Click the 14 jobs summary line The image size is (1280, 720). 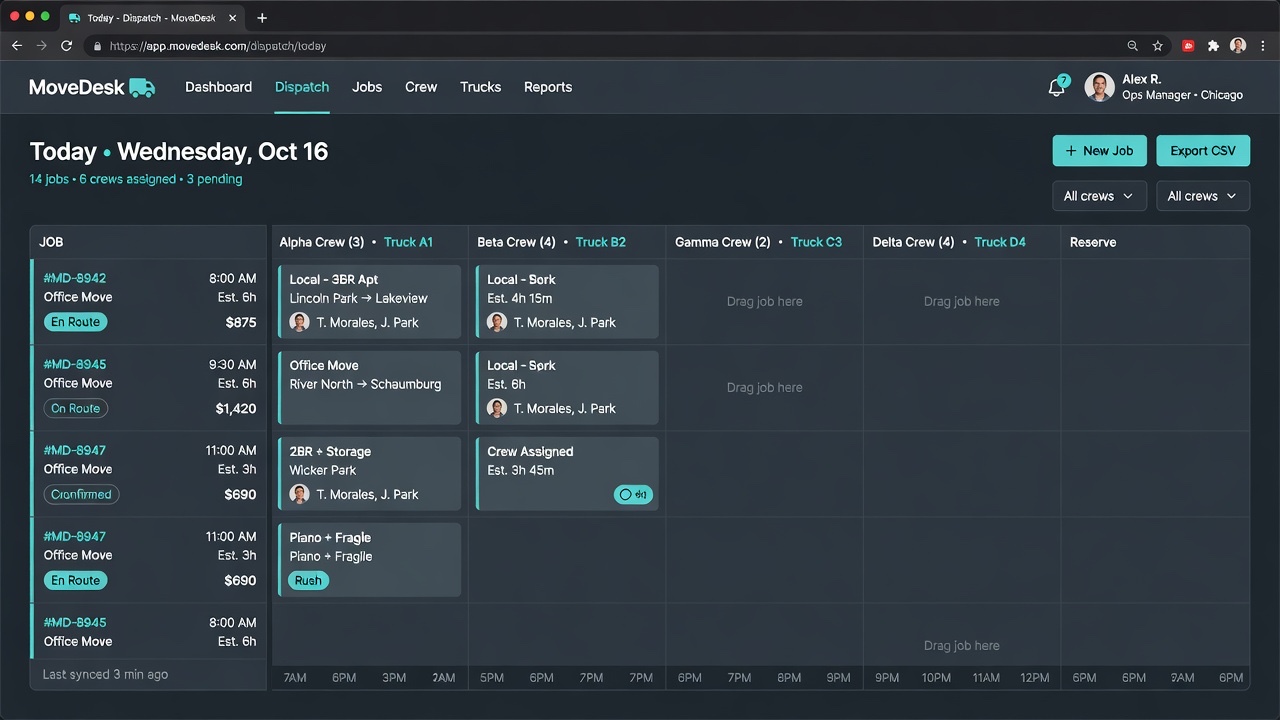coord(136,179)
